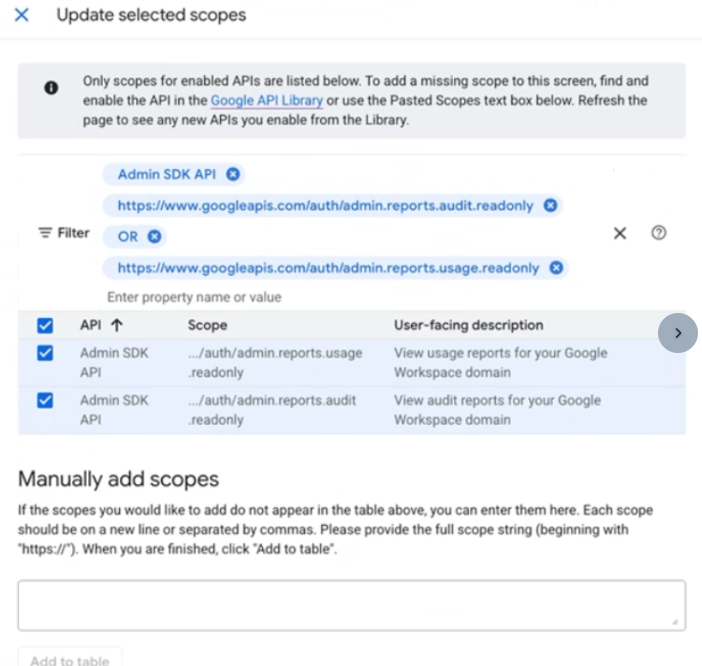Open the filter help question mark icon
702x666 pixels.
point(658,233)
